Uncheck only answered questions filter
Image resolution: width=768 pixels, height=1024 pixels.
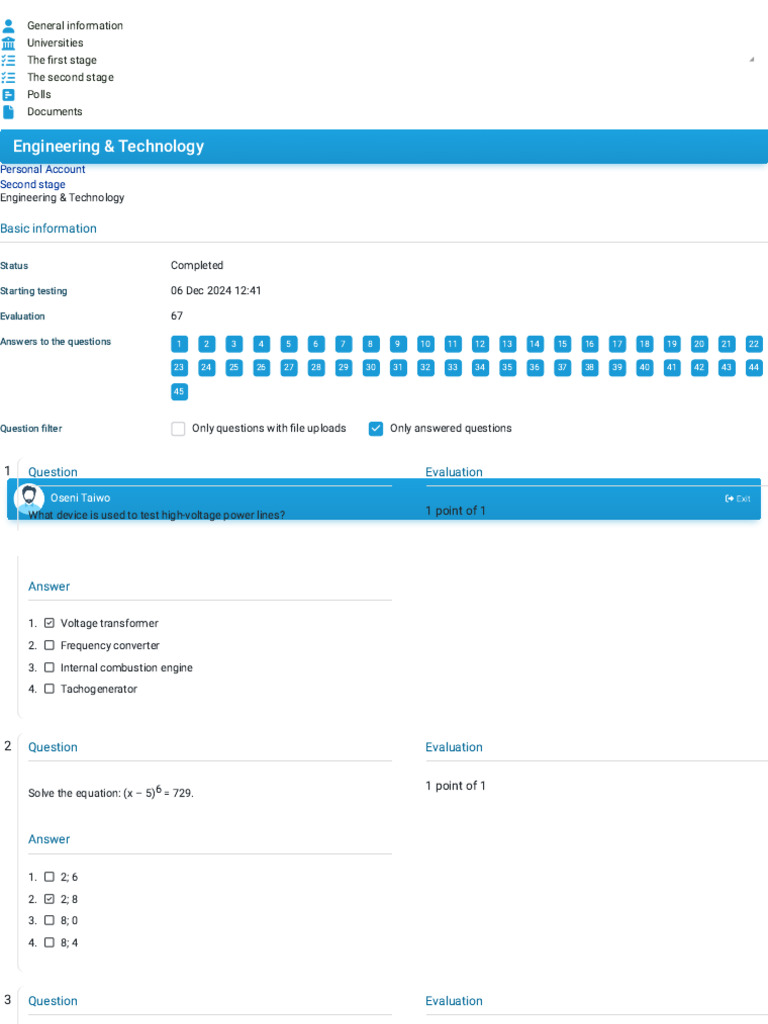(376, 428)
